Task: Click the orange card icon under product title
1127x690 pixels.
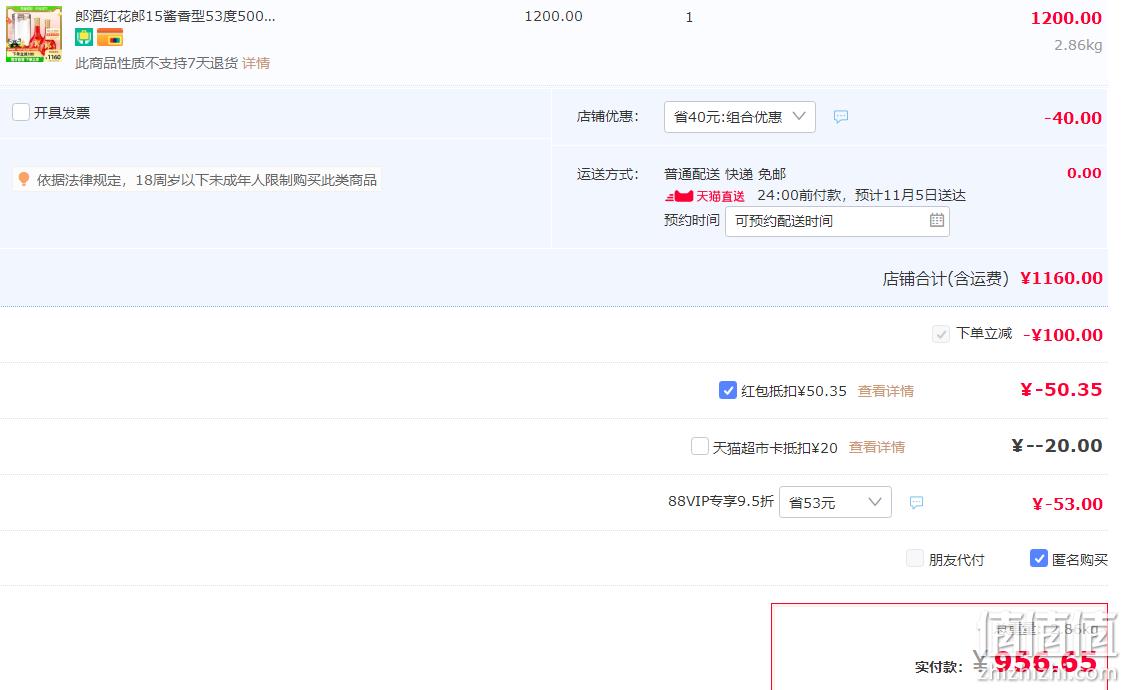Action: (x=110, y=37)
